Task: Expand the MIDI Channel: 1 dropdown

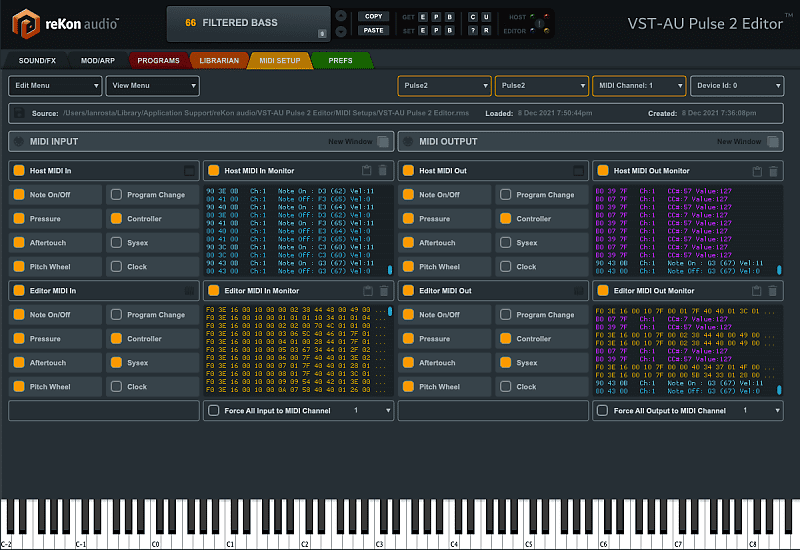Action: [639, 86]
